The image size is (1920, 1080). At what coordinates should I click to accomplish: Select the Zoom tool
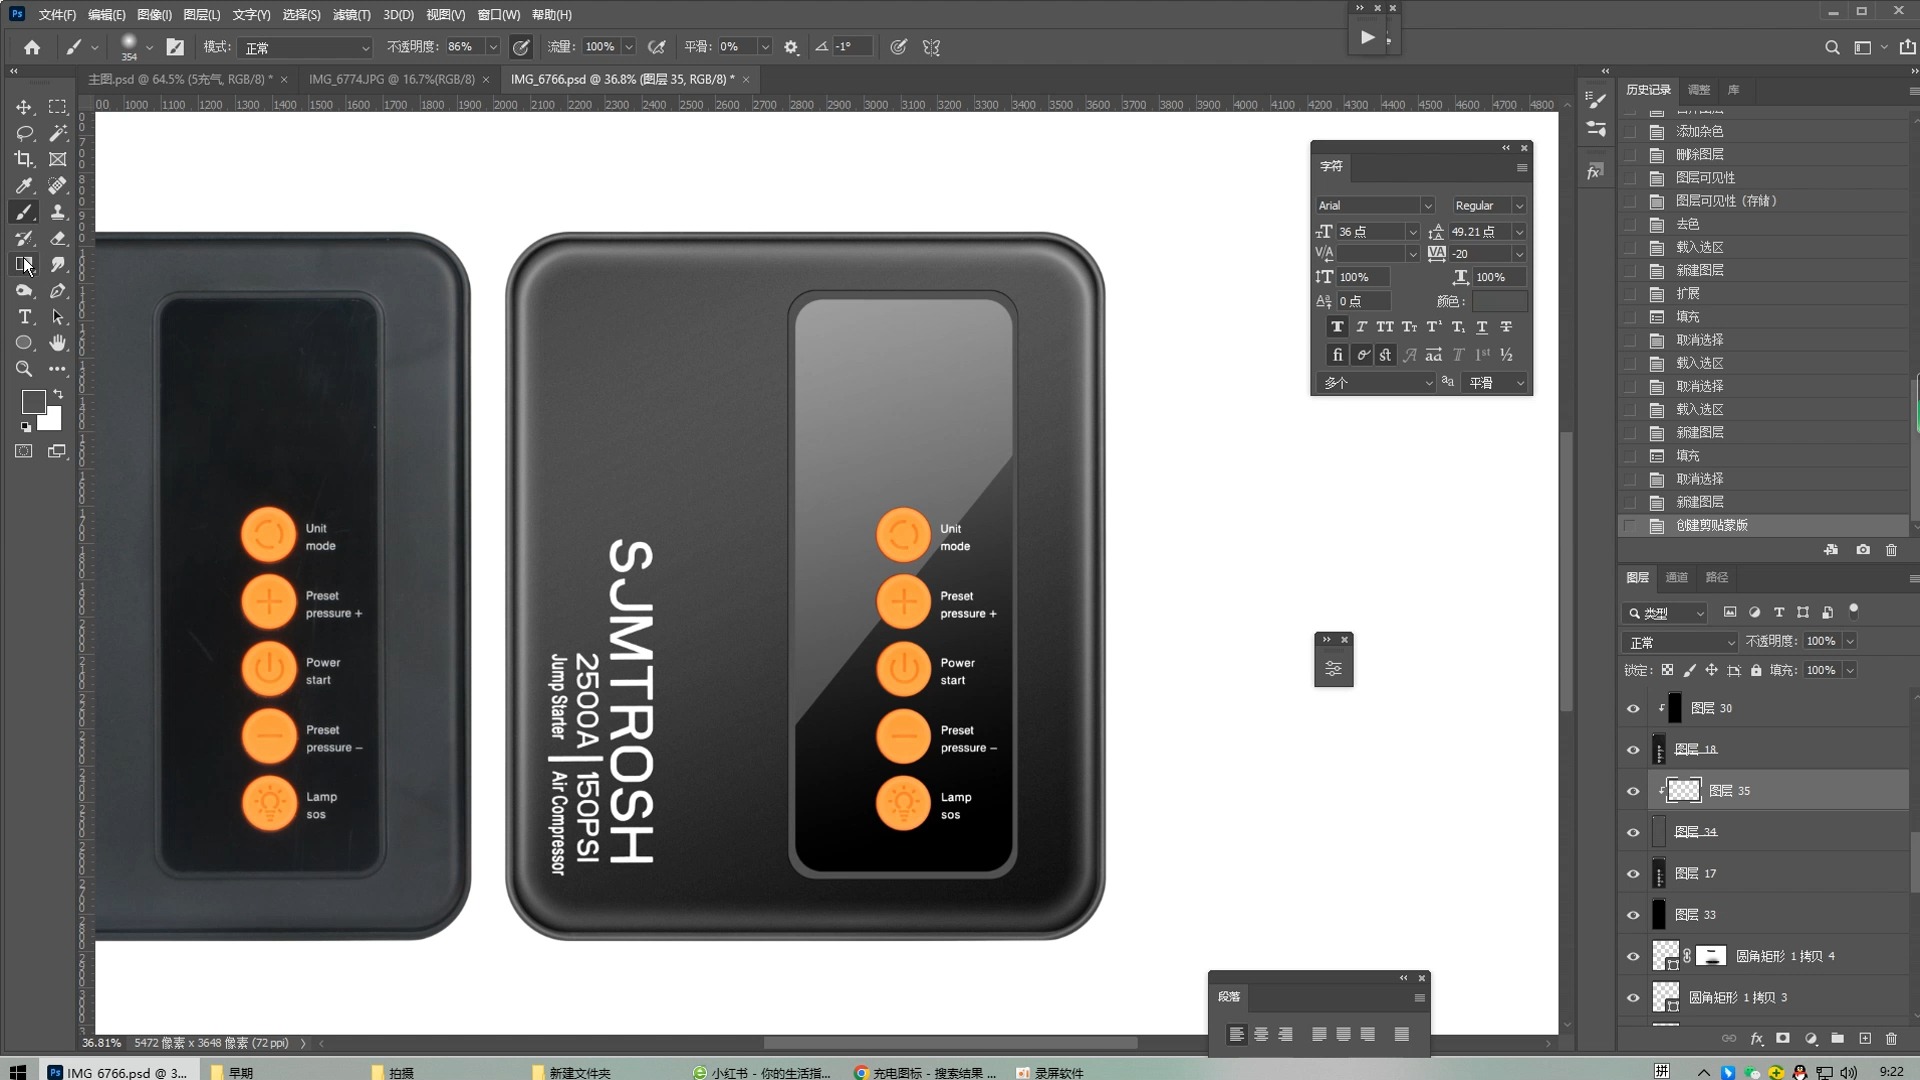click(x=24, y=369)
